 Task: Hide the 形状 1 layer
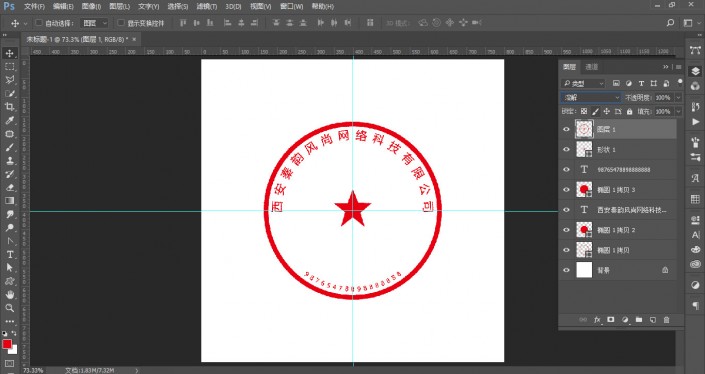[567, 149]
